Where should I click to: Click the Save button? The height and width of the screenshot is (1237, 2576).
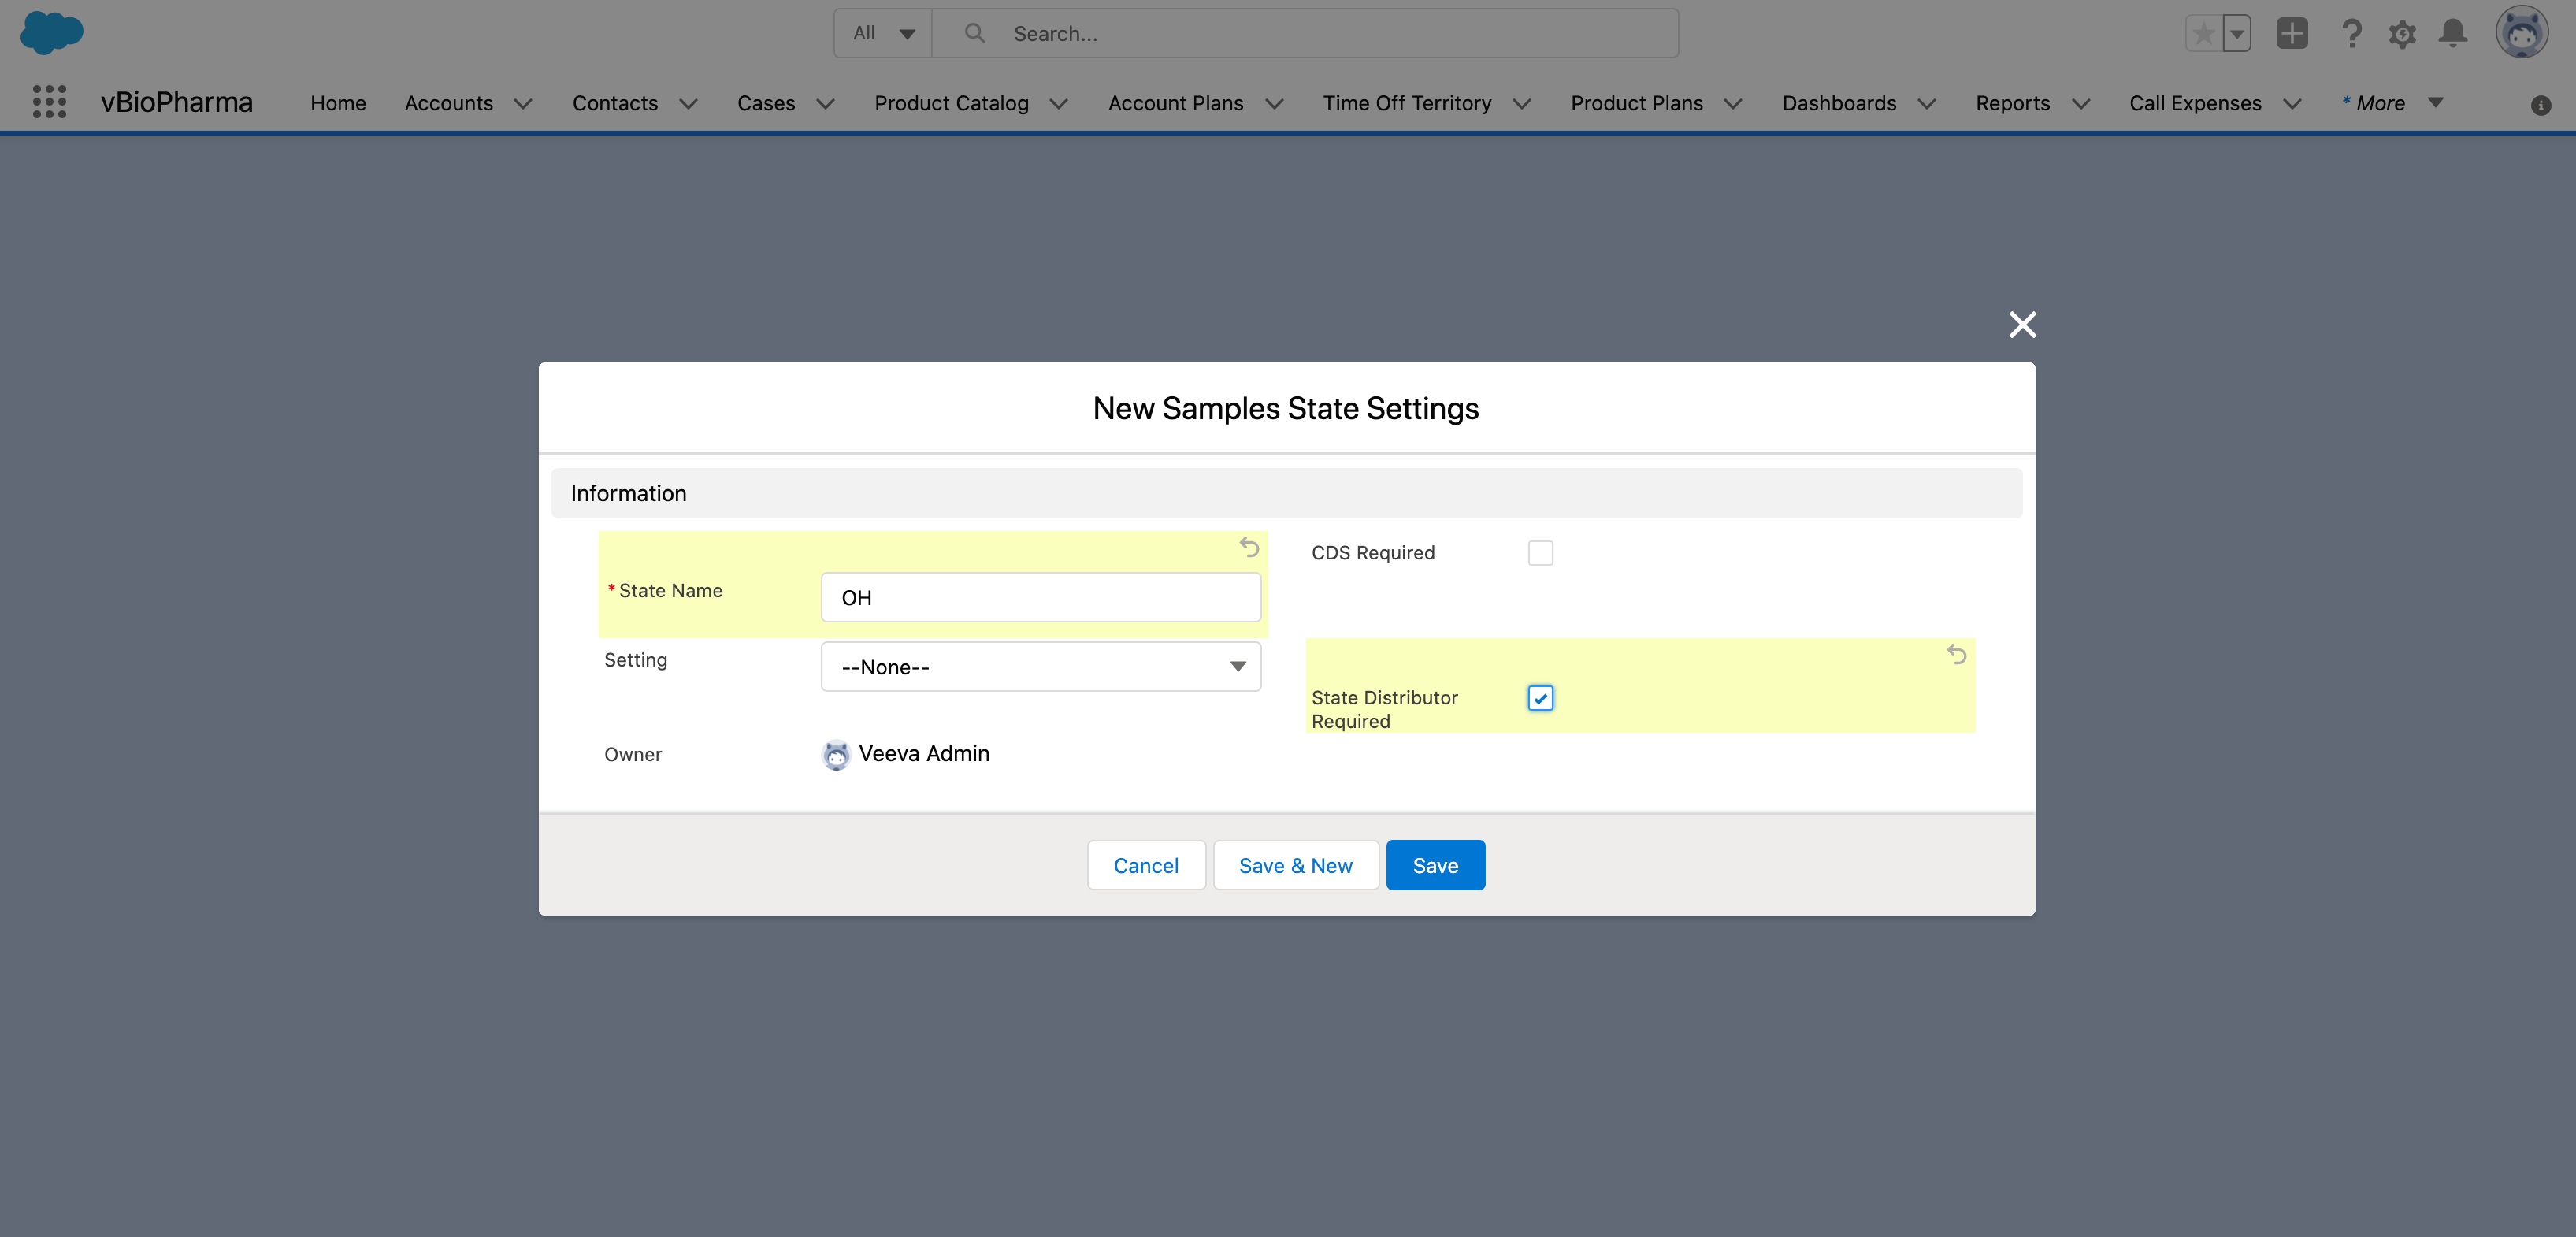coord(1435,864)
